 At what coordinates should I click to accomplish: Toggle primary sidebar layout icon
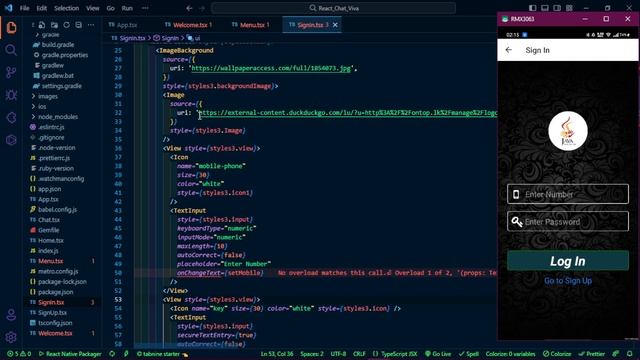click(533, 8)
